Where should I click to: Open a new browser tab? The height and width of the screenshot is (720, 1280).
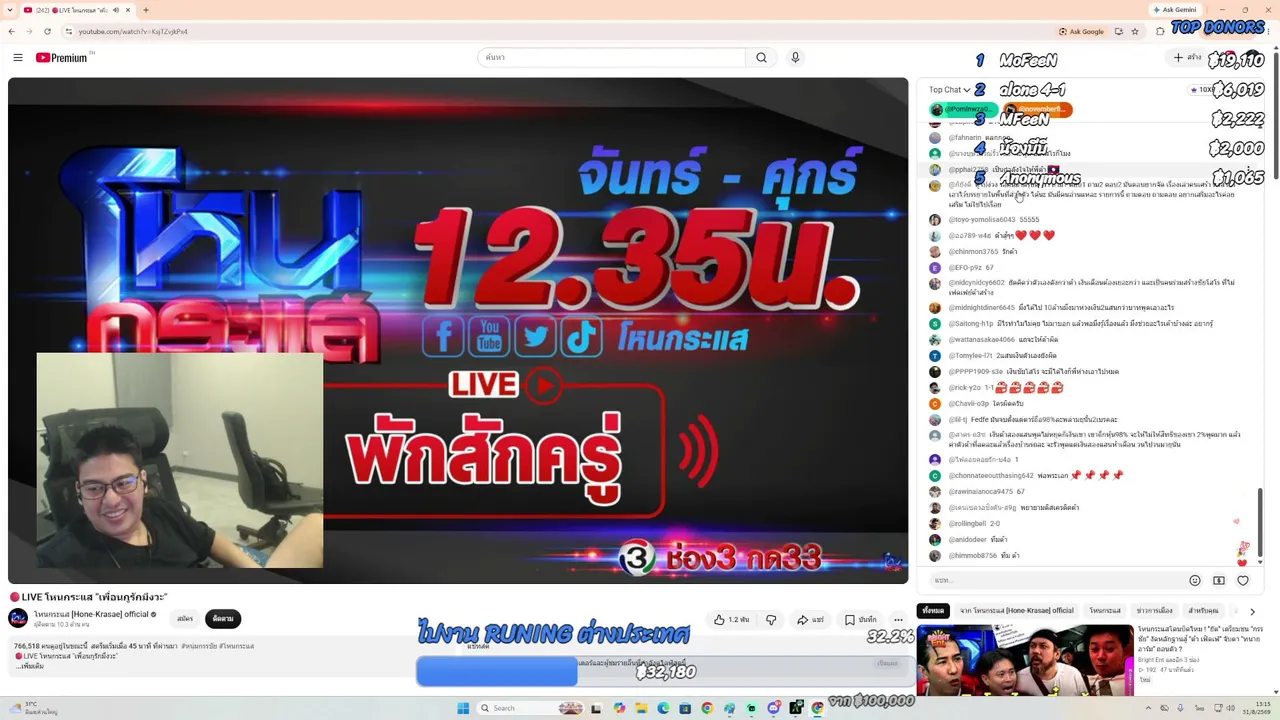pos(146,10)
